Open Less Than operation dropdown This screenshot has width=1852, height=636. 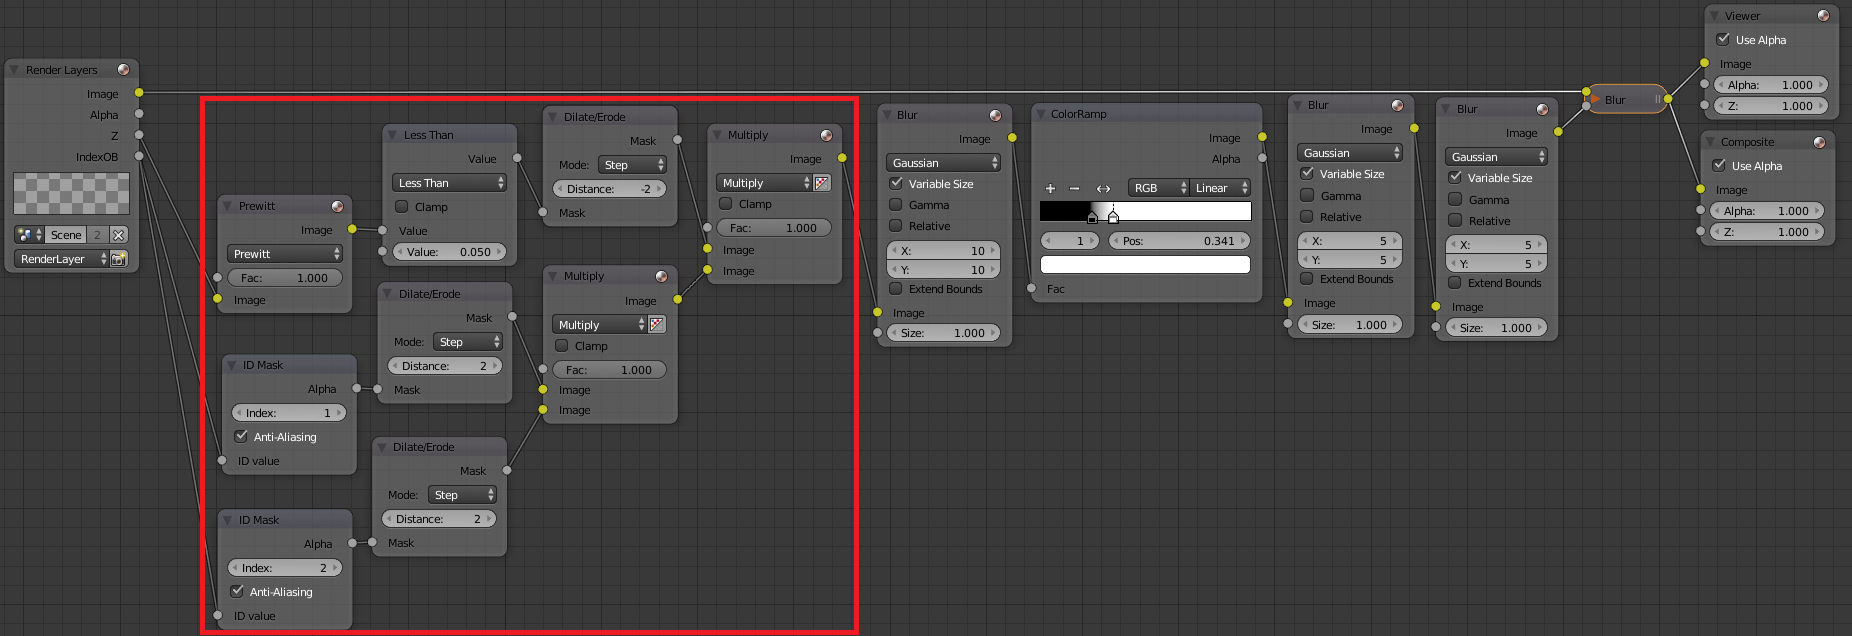pyautogui.click(x=449, y=183)
